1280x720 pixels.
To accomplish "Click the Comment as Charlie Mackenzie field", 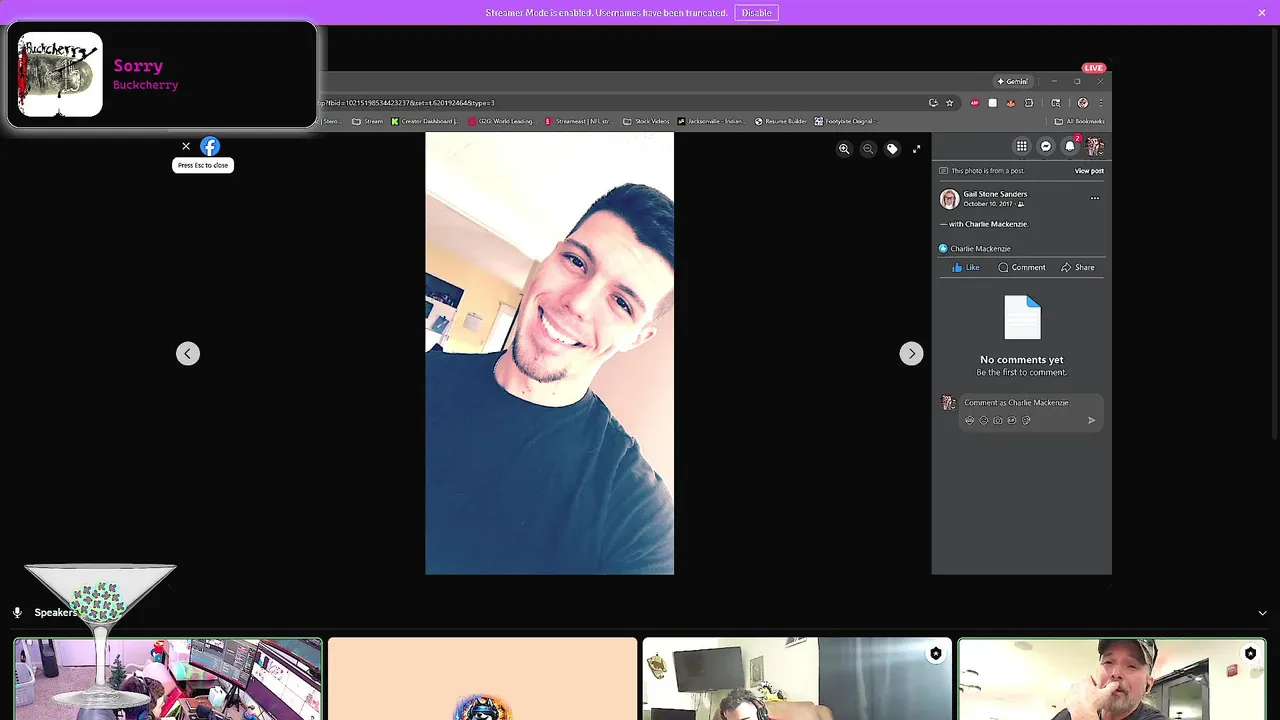I will [x=1032, y=403].
